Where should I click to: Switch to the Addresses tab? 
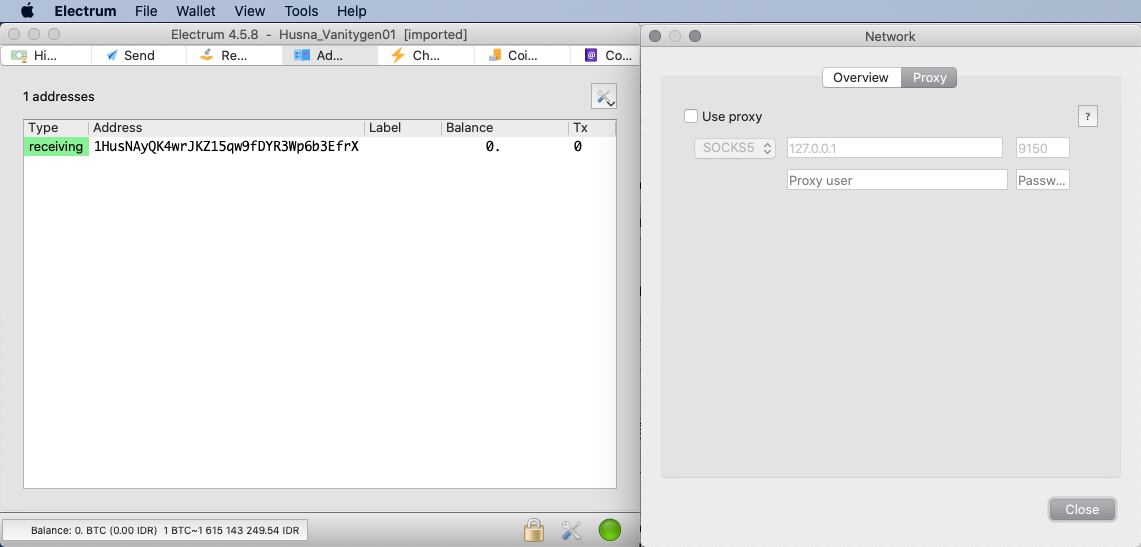(330, 55)
